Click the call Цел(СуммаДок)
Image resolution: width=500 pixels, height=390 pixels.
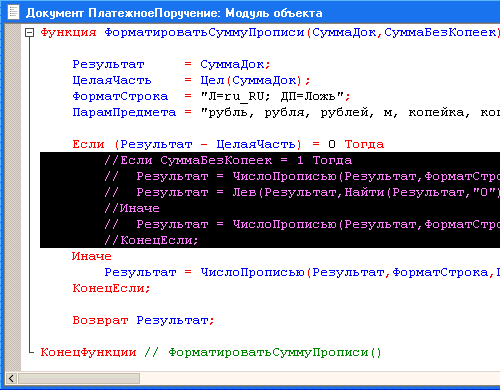click(251, 80)
